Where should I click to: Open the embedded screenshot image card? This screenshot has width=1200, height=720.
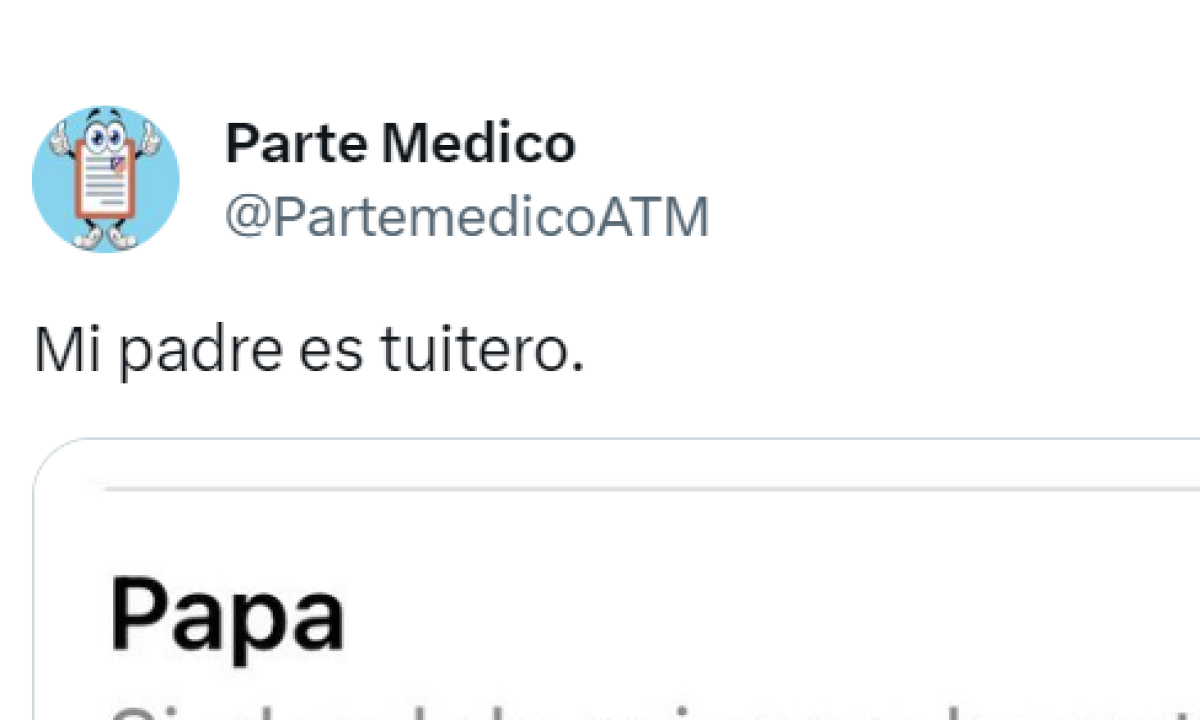617,580
